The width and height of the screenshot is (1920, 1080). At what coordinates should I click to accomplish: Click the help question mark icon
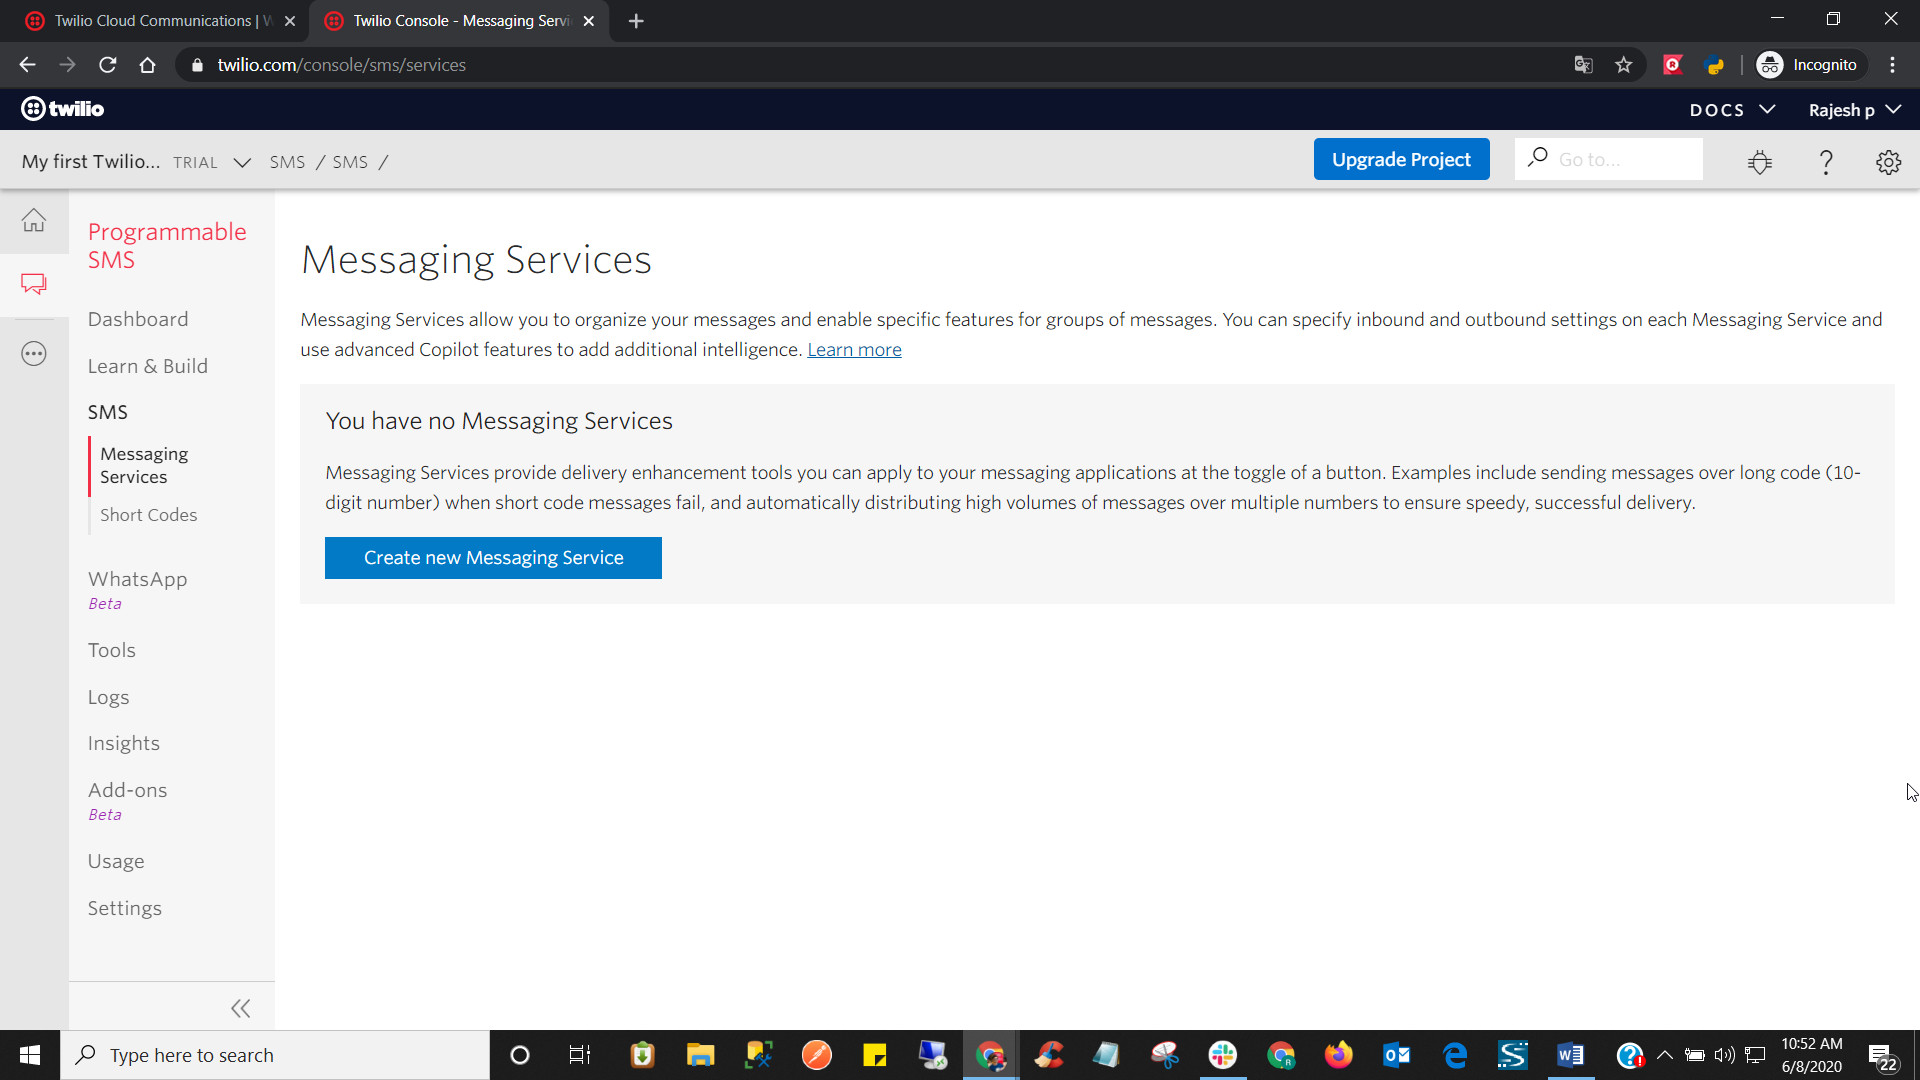(x=1826, y=162)
